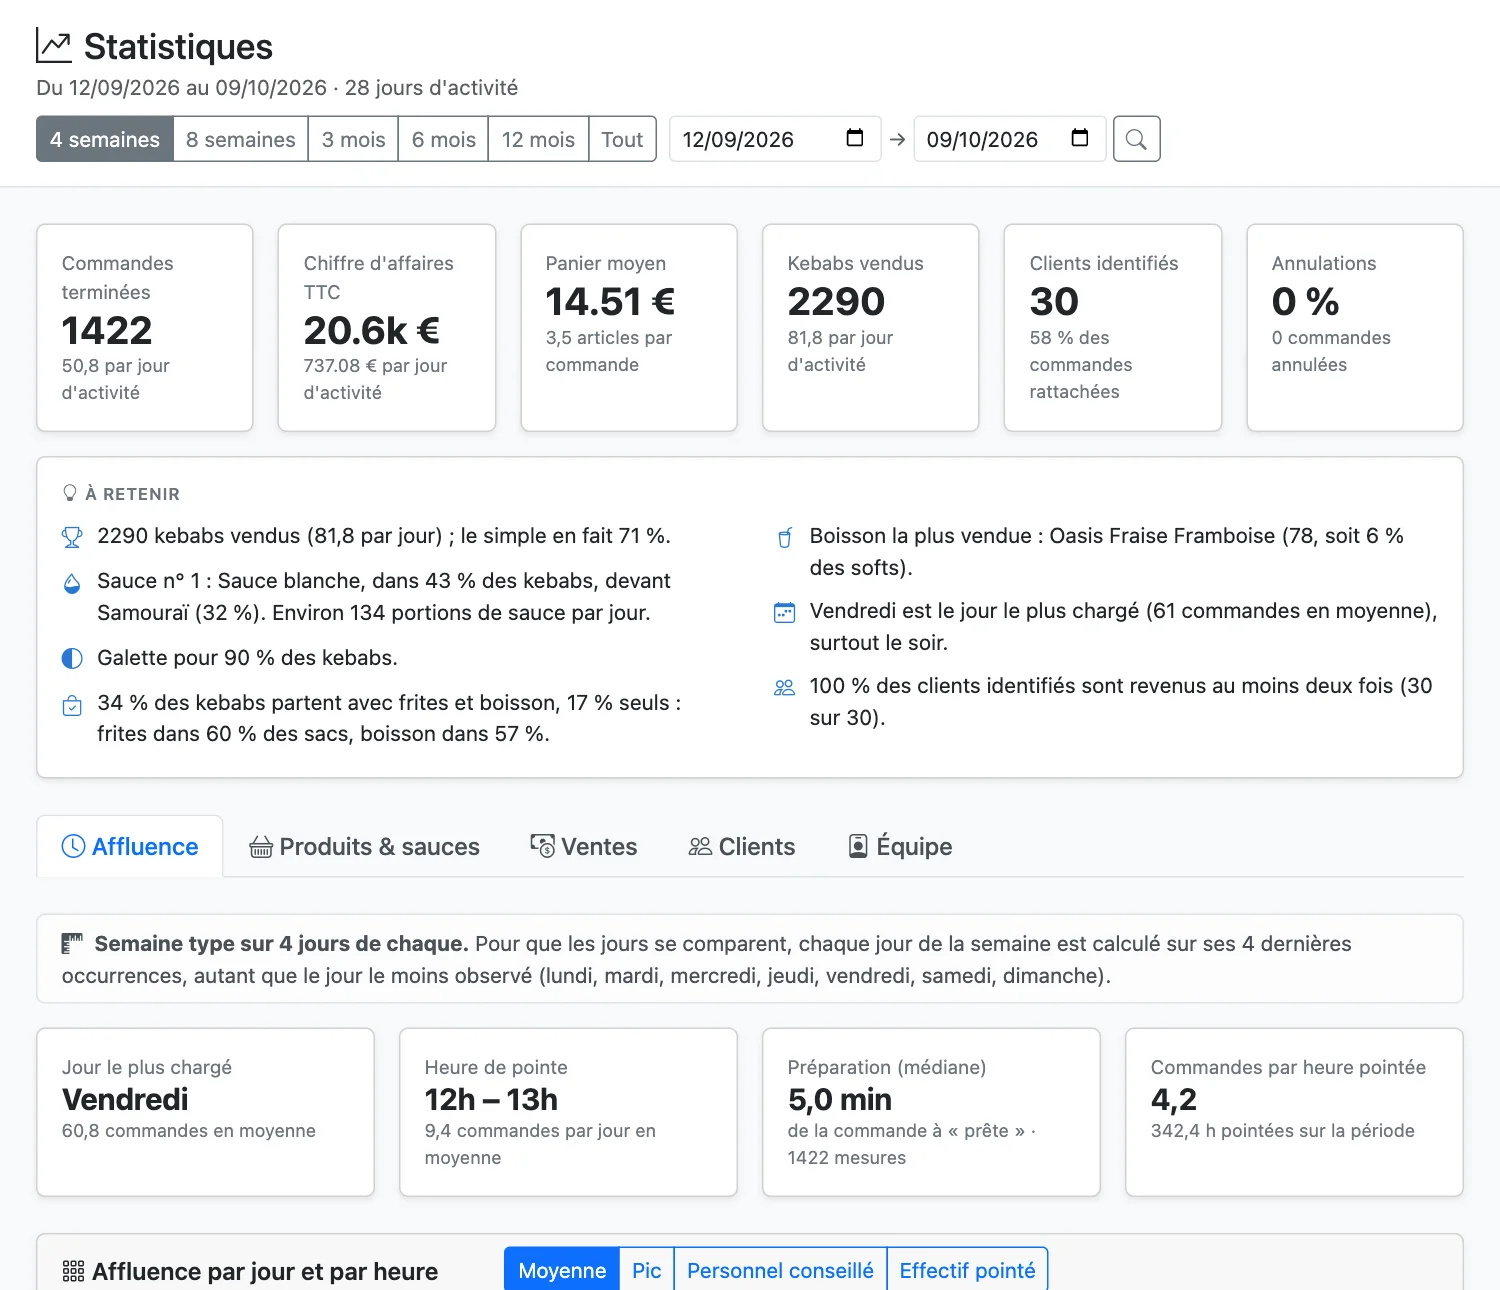Viewport: 1500px width, 1290px height.
Task: Click the Chiffre d'affaires TTC card
Action: click(387, 328)
